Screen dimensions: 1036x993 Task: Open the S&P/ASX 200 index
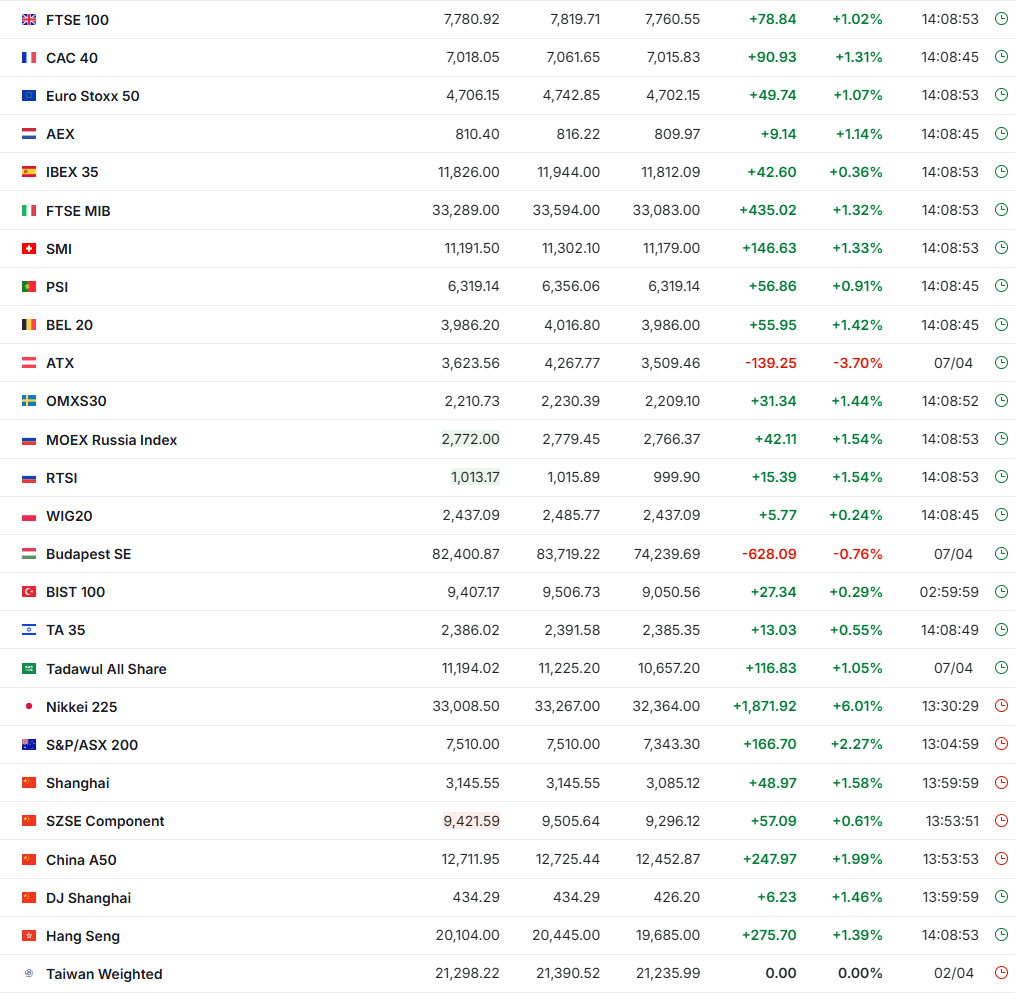point(92,745)
